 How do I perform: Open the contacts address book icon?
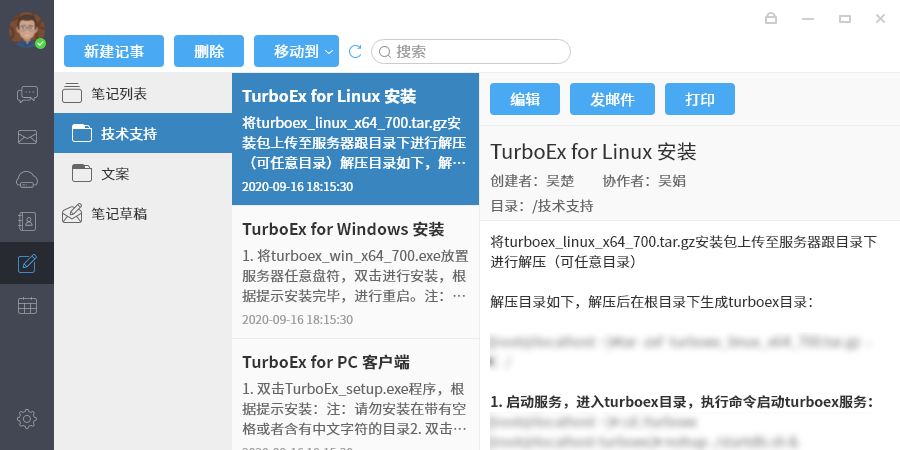coord(27,221)
